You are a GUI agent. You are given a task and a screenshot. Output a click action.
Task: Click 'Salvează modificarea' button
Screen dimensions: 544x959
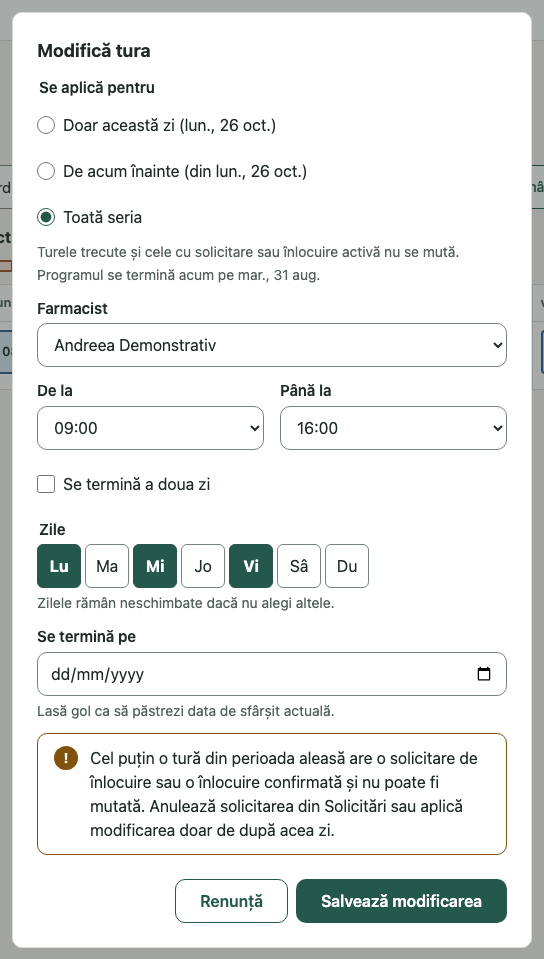pos(401,901)
